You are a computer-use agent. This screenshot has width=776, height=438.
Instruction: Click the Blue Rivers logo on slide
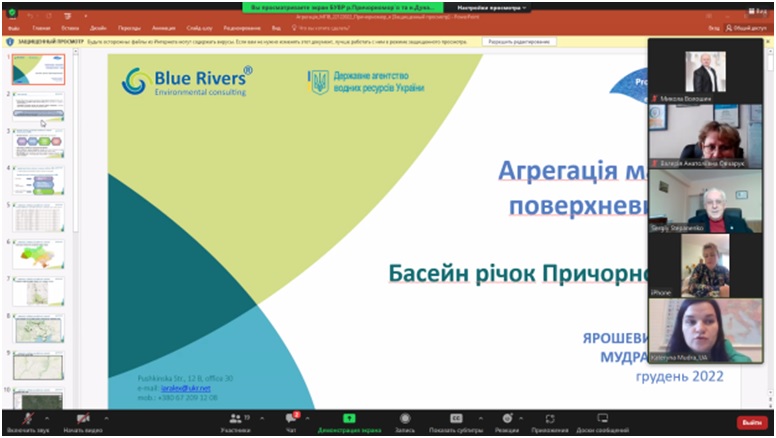[187, 81]
